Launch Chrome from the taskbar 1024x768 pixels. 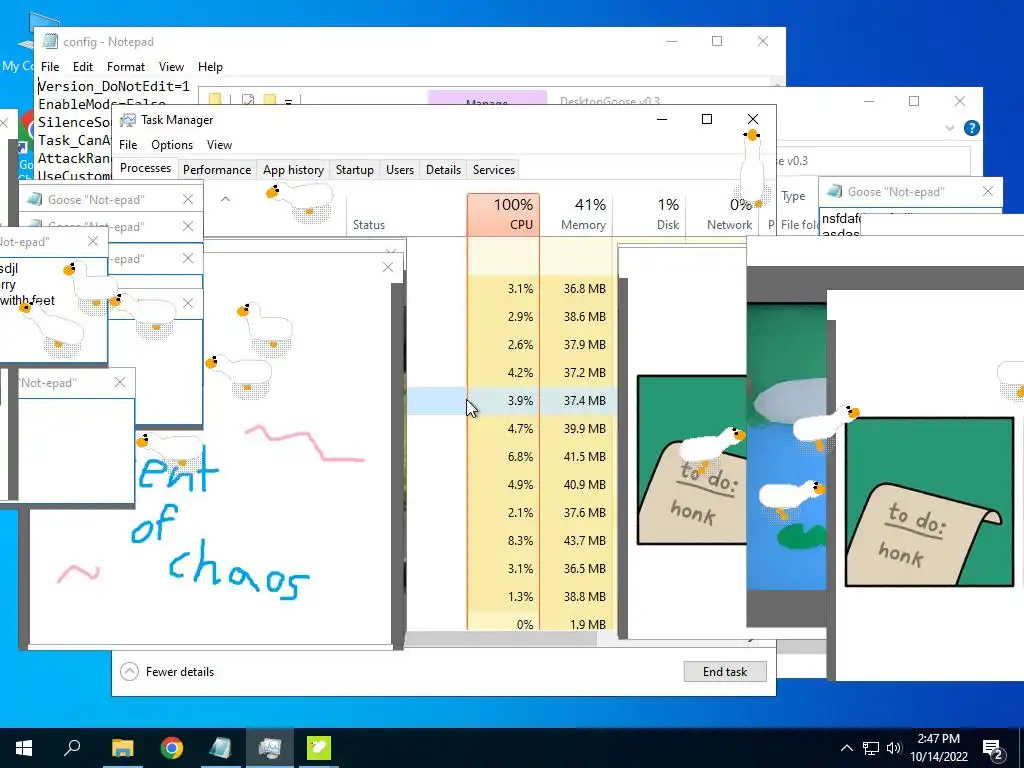click(x=172, y=748)
